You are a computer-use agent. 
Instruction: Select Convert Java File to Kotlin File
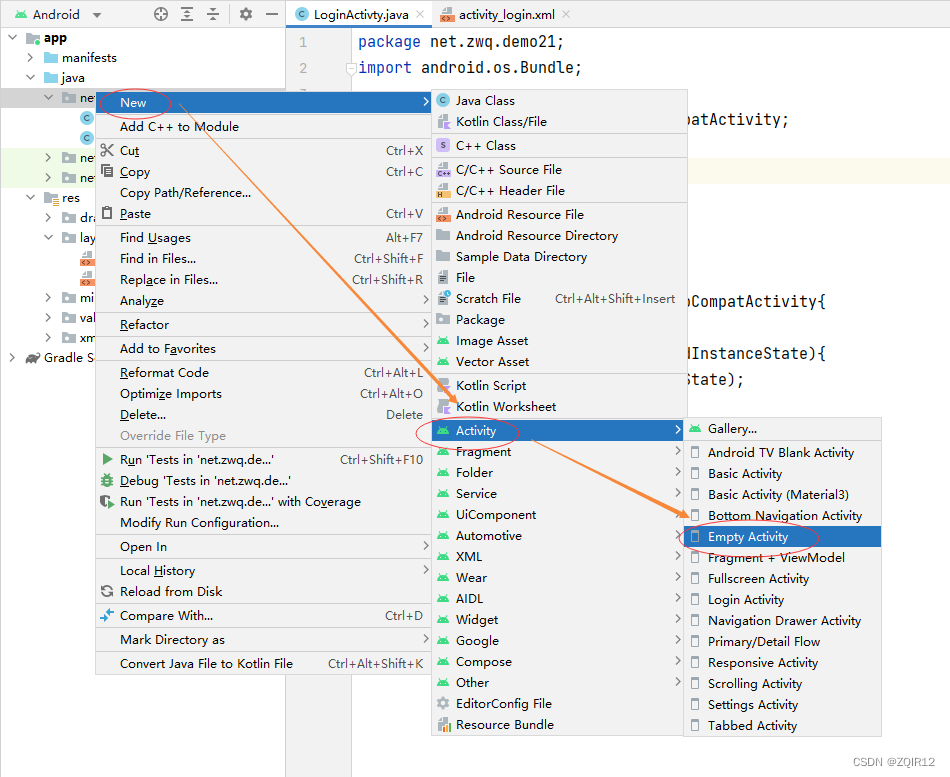[263, 663]
